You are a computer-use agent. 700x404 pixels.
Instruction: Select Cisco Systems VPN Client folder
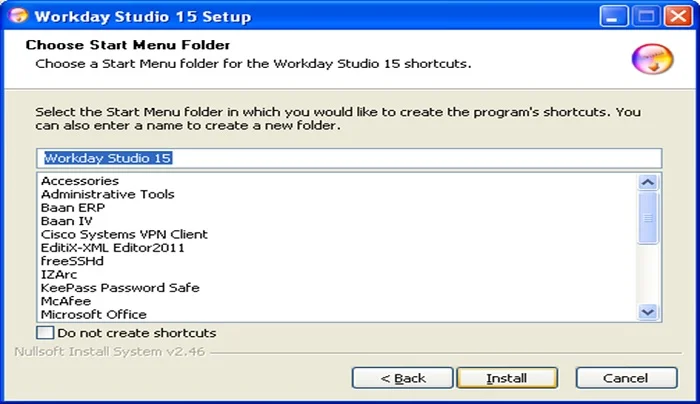pos(124,234)
